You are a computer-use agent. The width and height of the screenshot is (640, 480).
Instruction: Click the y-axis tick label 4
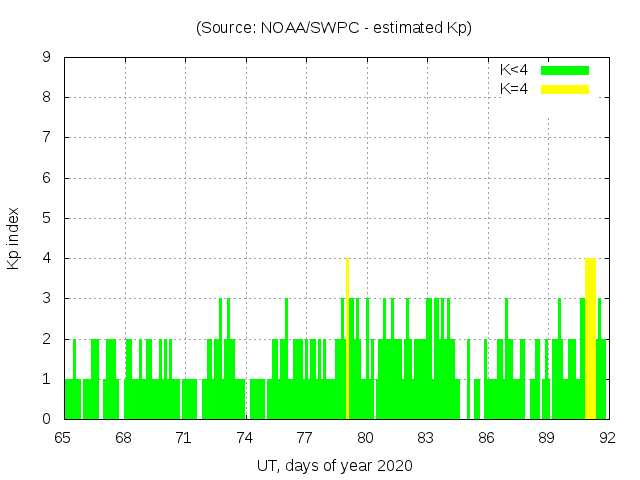46,259
